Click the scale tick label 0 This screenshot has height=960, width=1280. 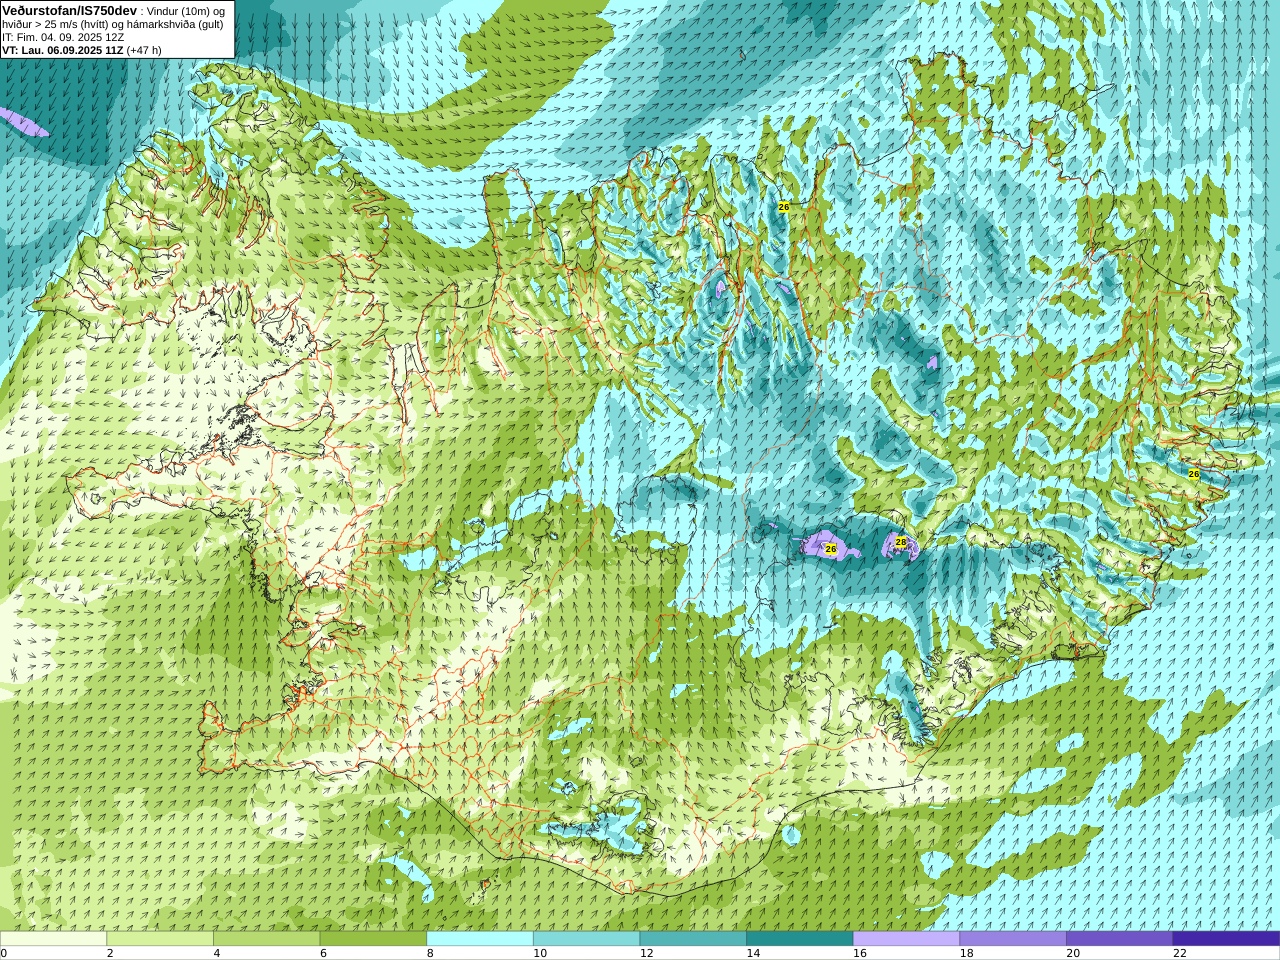click(4, 953)
